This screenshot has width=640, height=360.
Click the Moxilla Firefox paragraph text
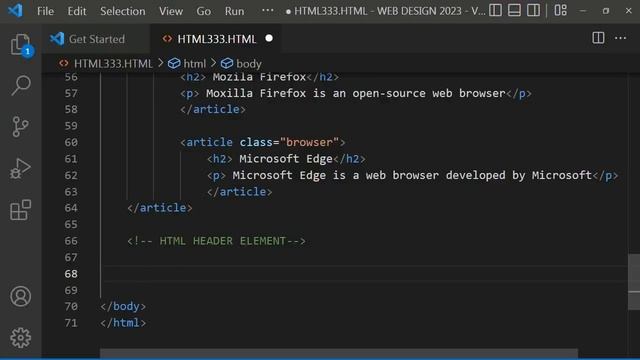point(356,93)
